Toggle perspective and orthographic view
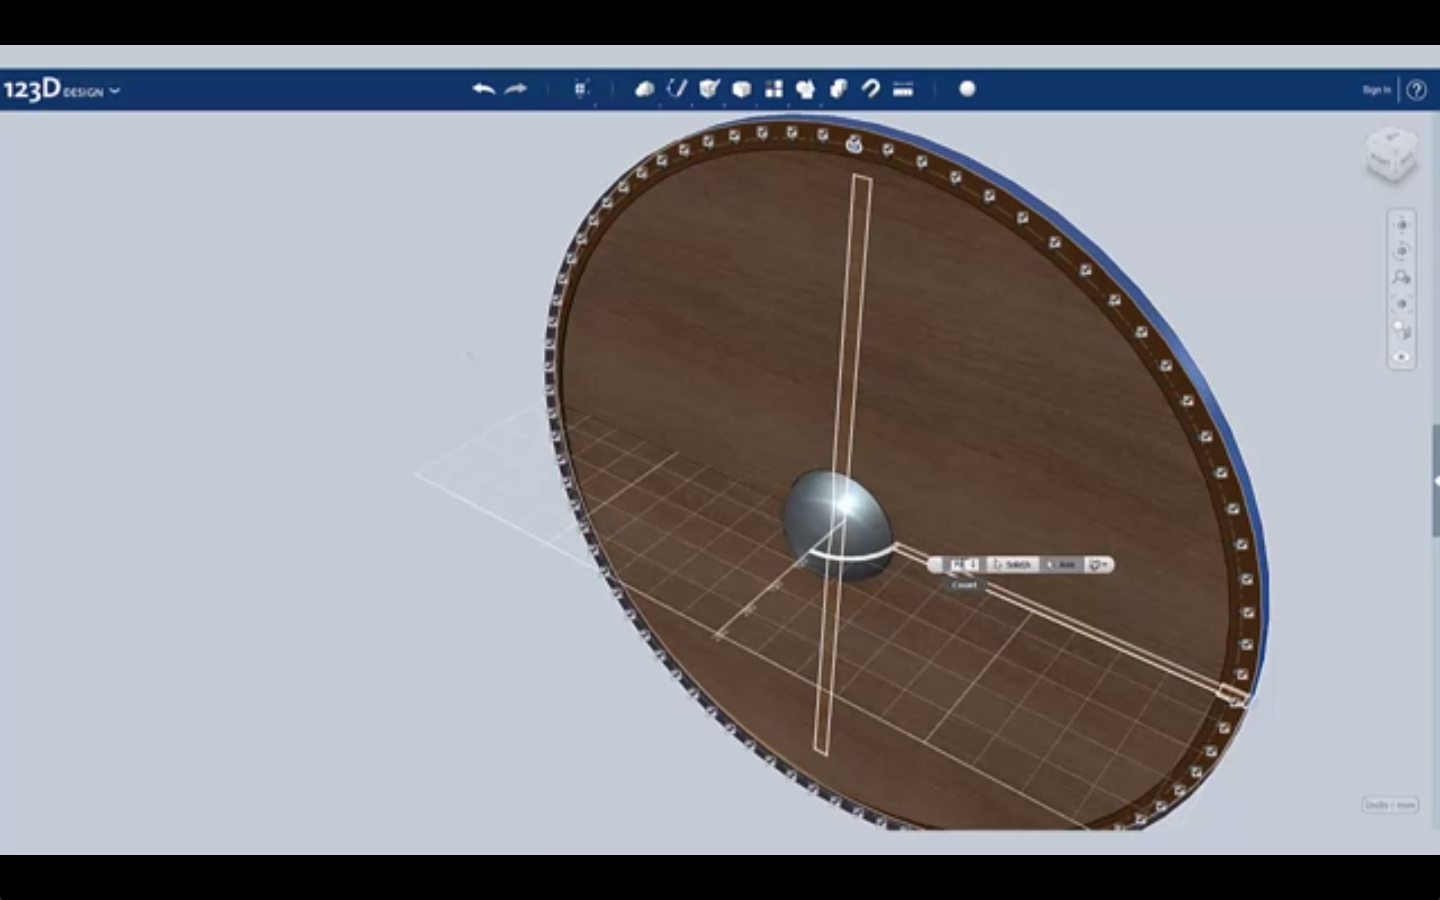Image resolution: width=1440 pixels, height=900 pixels. [1401, 330]
